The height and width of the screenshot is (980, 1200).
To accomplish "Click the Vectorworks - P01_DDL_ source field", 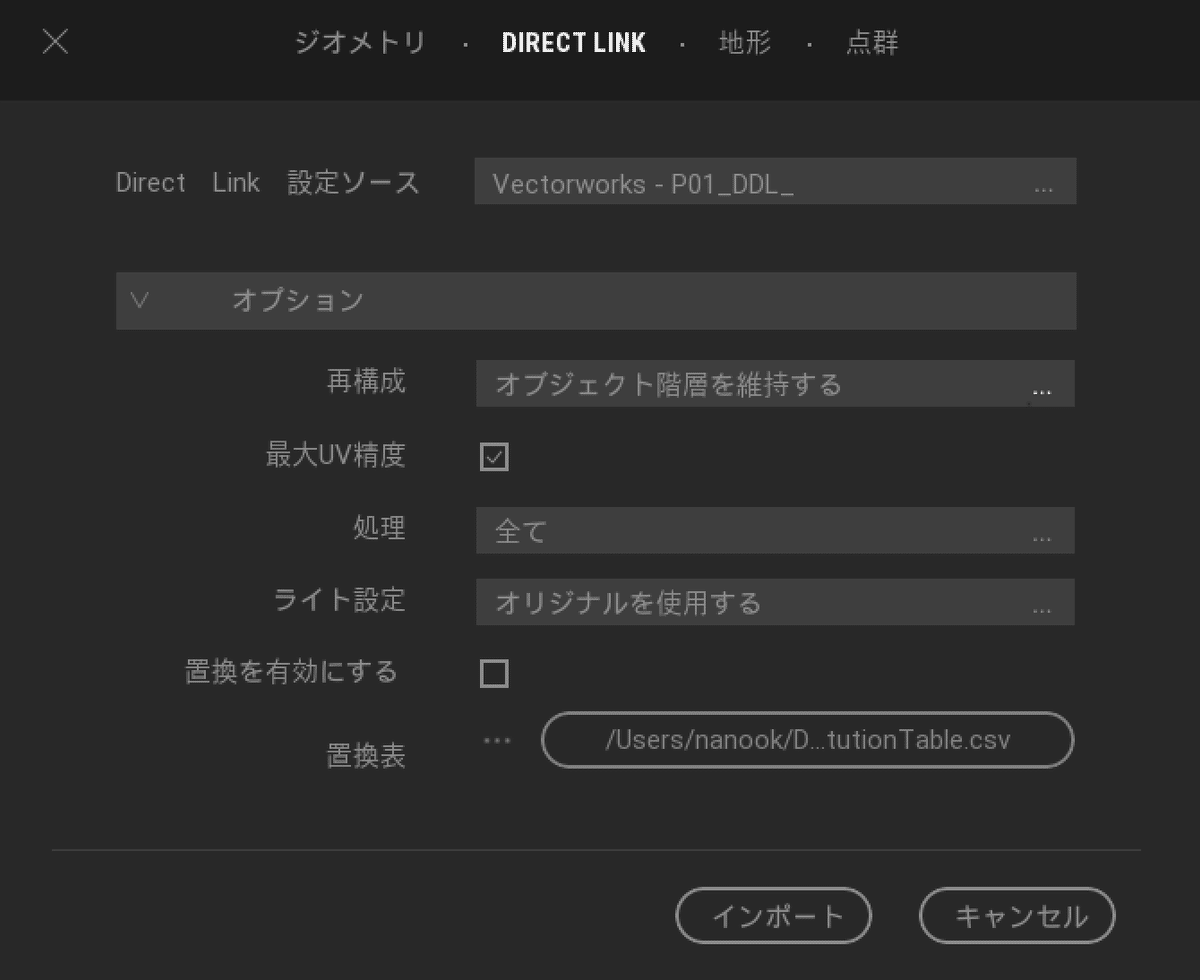I will click(x=700, y=182).
